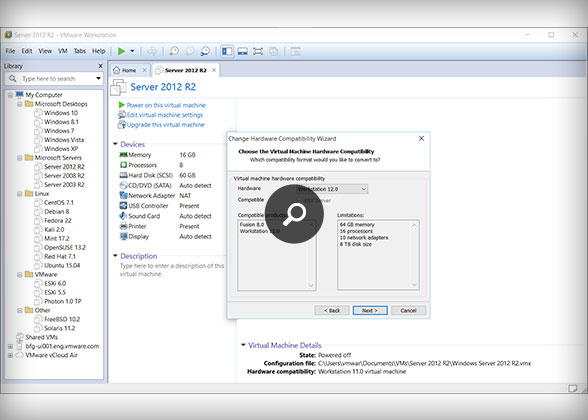588x420 pixels.
Task: Click the USB Controller device icon
Action: [123, 206]
